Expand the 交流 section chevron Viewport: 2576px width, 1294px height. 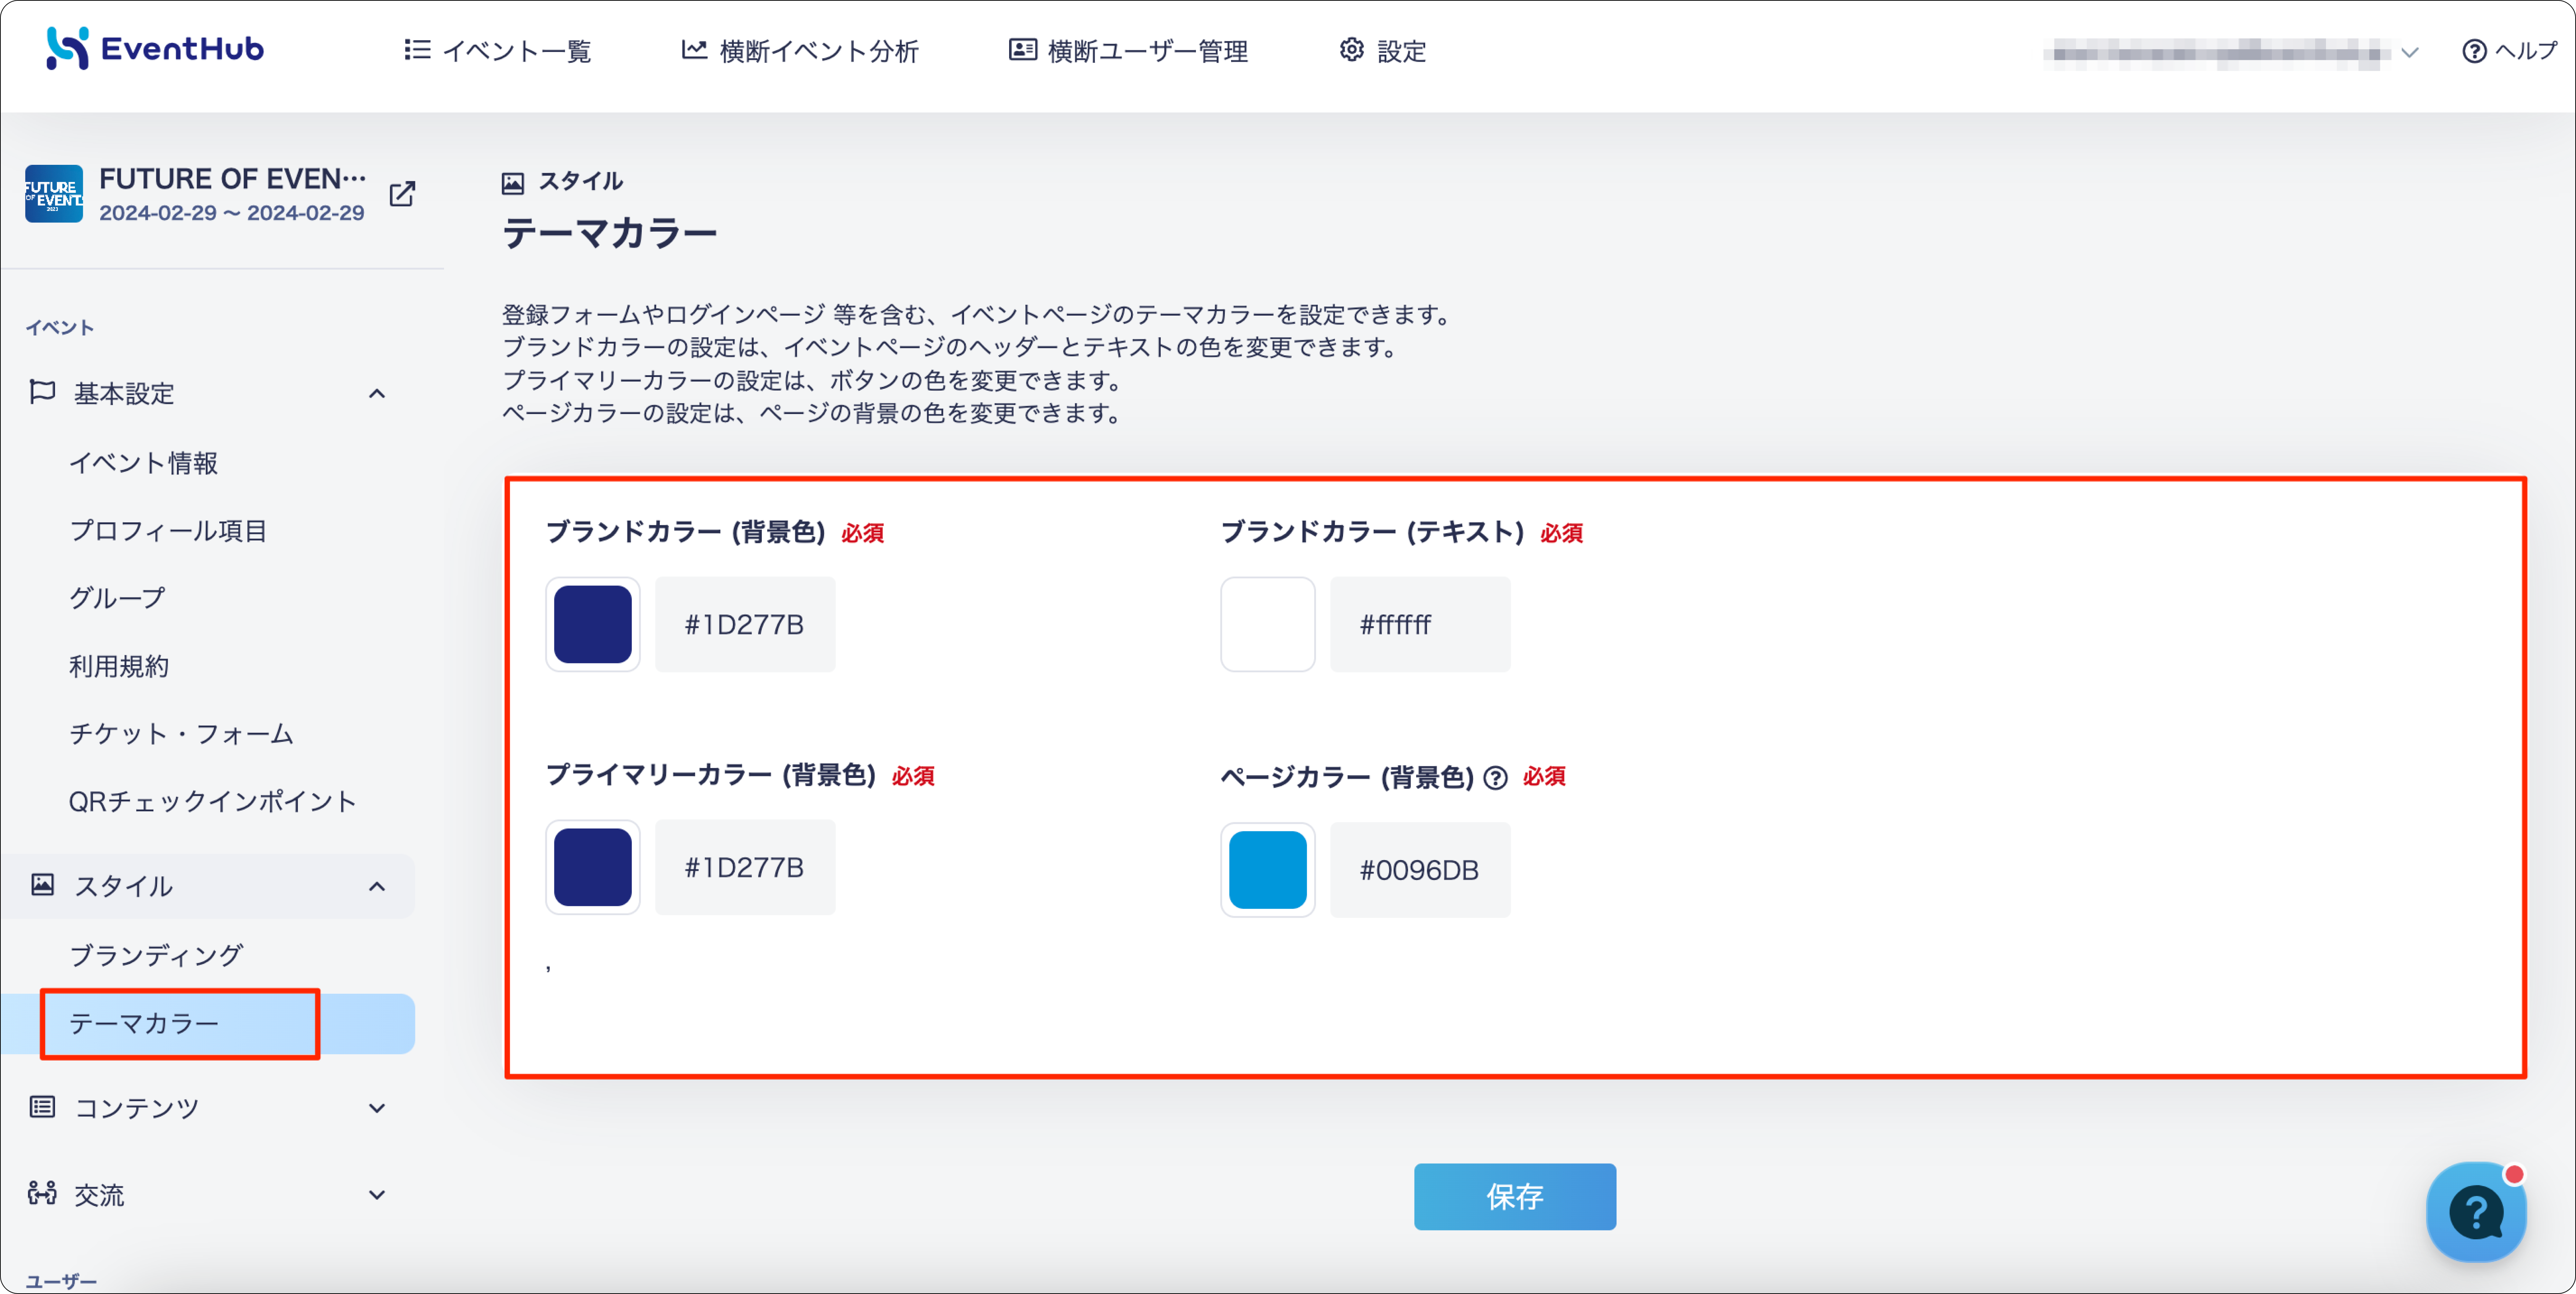click(377, 1195)
